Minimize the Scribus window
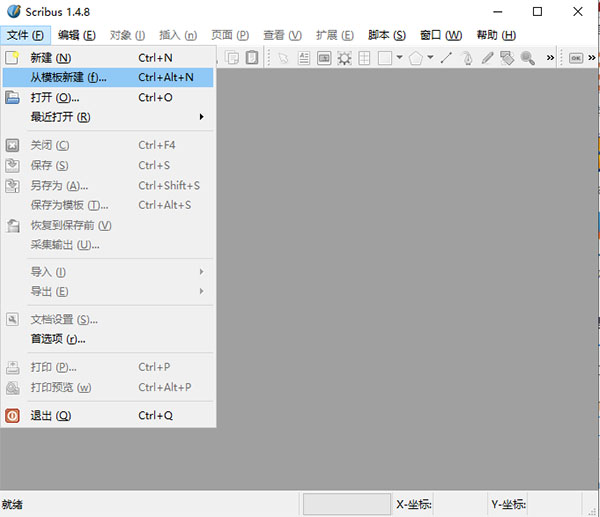The height and width of the screenshot is (517, 600). [497, 12]
